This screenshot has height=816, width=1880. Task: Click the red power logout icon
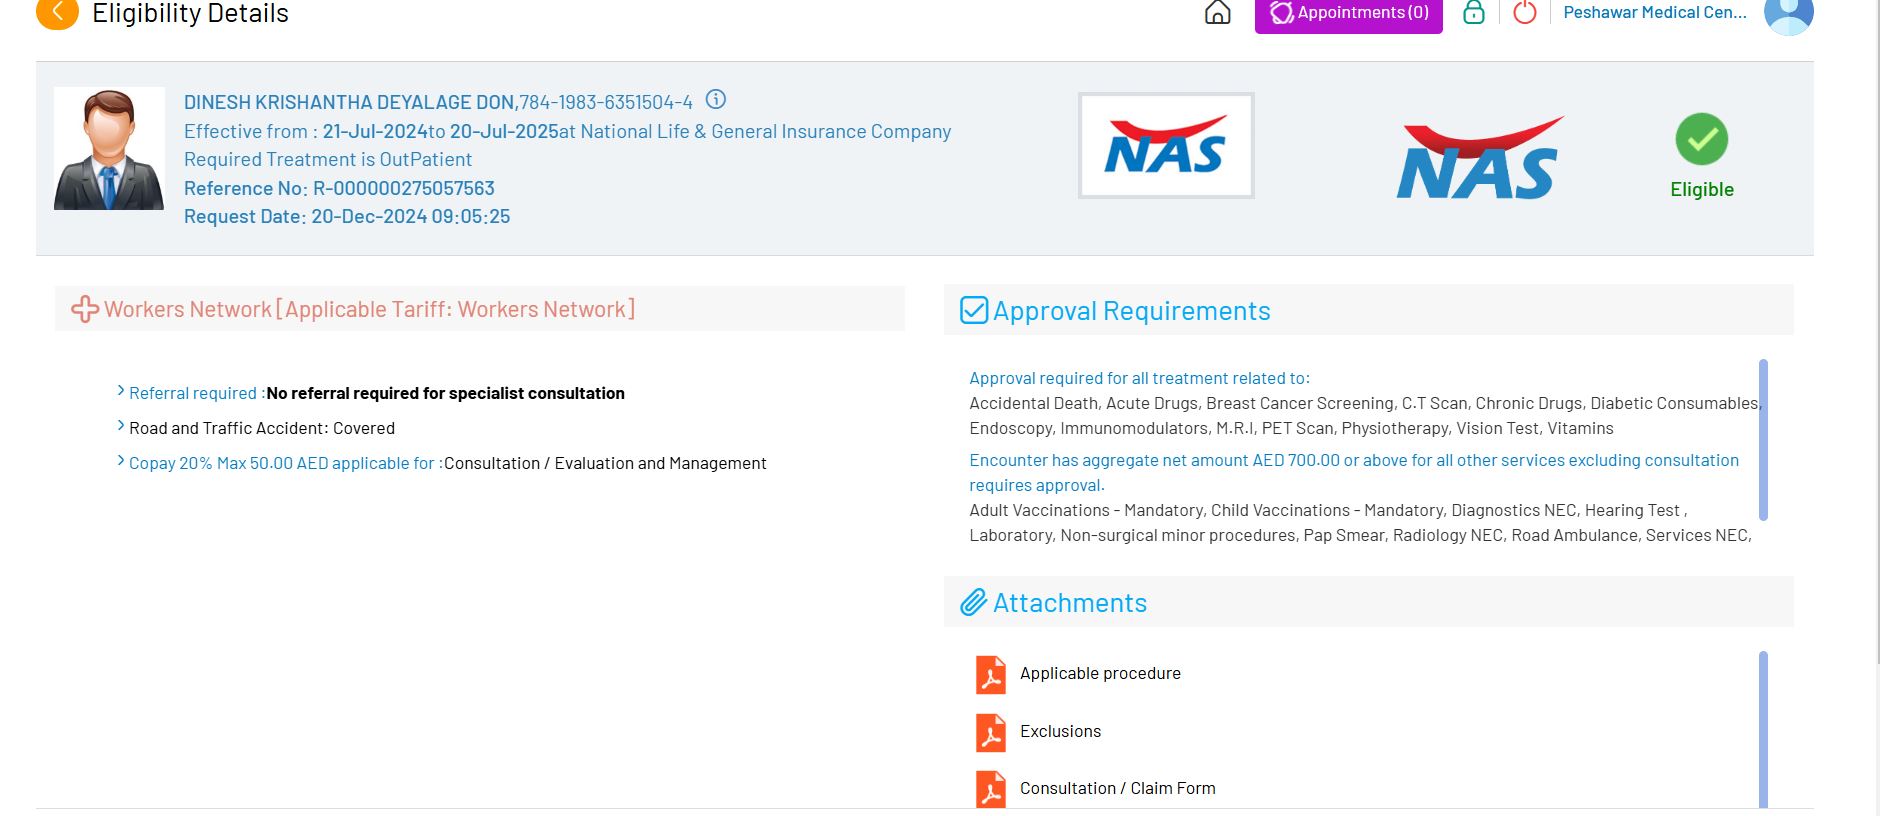coord(1524,13)
